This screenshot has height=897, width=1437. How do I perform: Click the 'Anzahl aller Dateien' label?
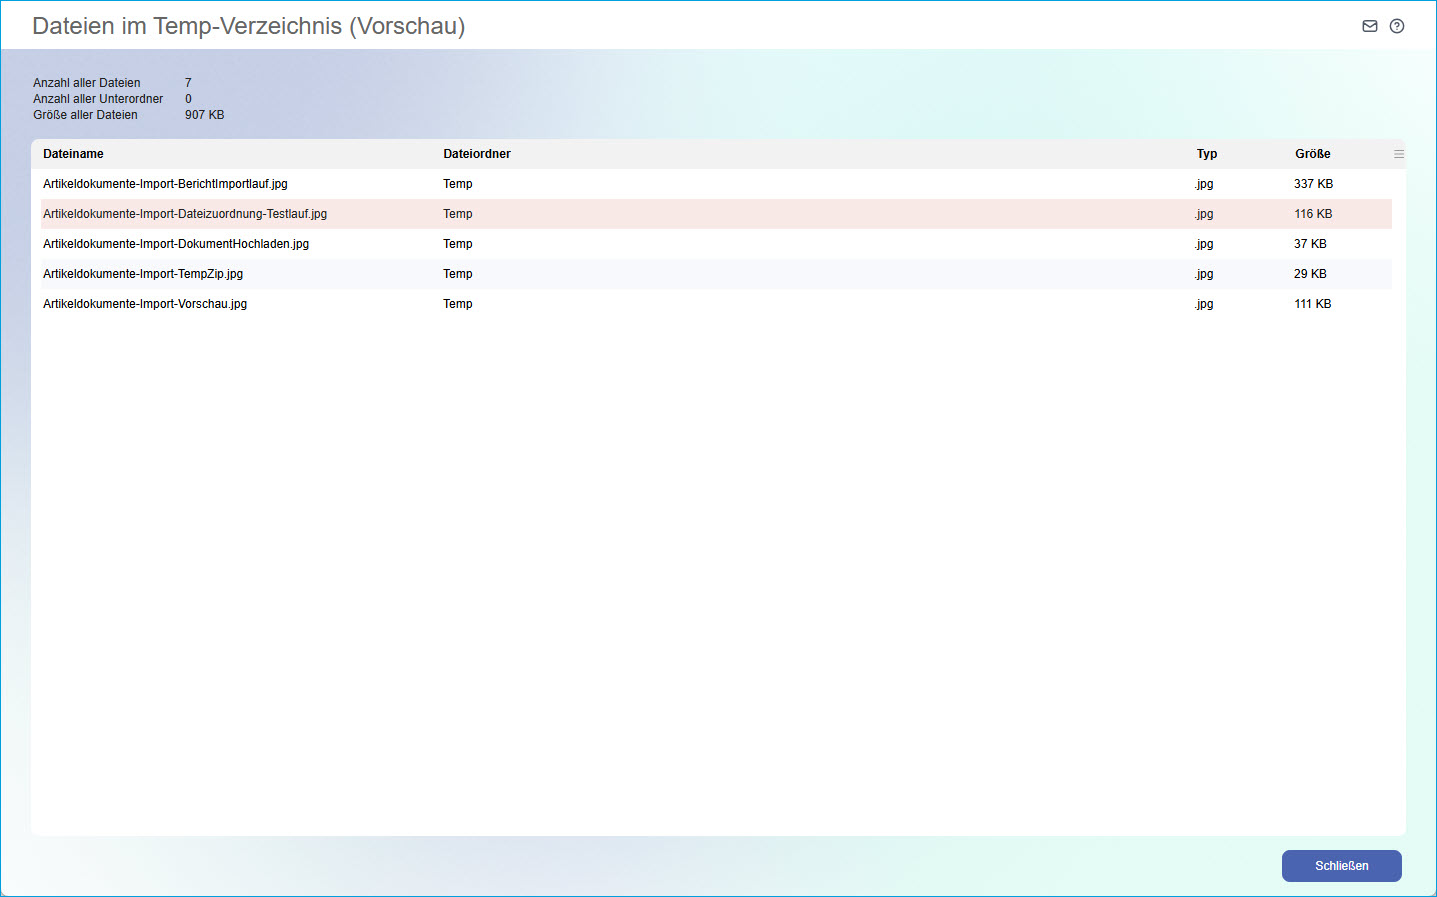pyautogui.click(x=87, y=83)
